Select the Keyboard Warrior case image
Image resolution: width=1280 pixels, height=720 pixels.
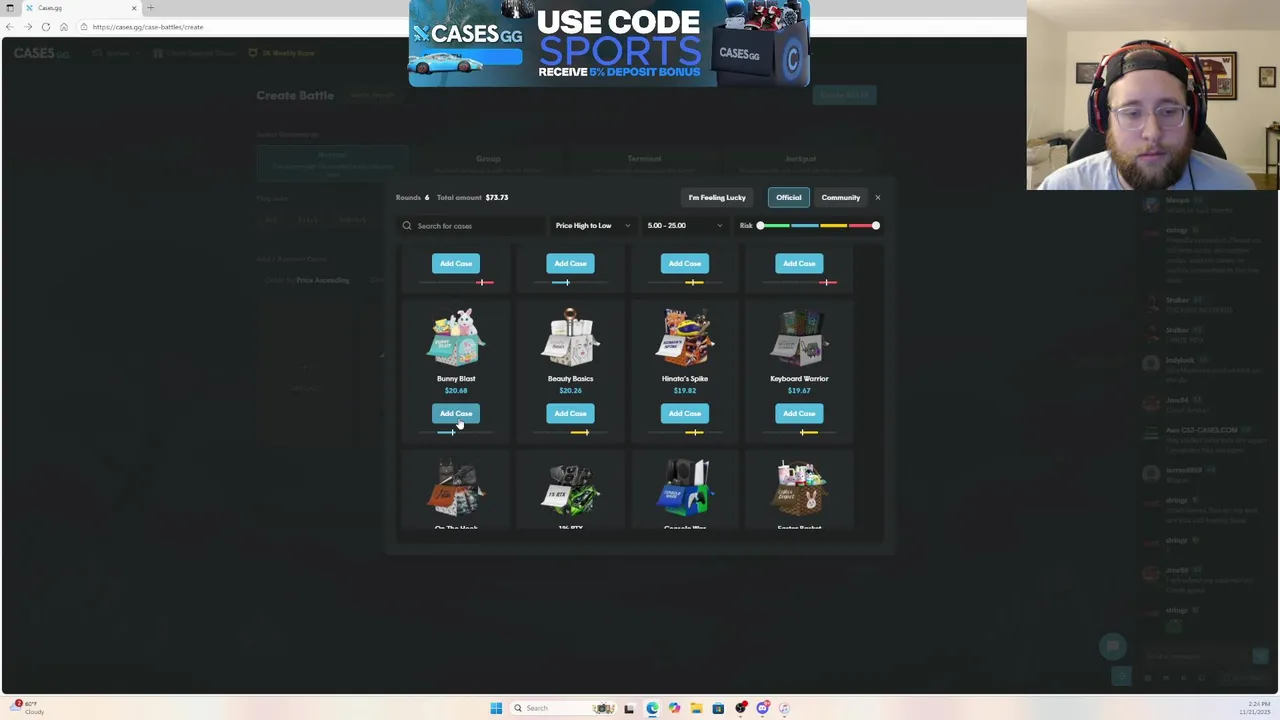click(x=799, y=338)
